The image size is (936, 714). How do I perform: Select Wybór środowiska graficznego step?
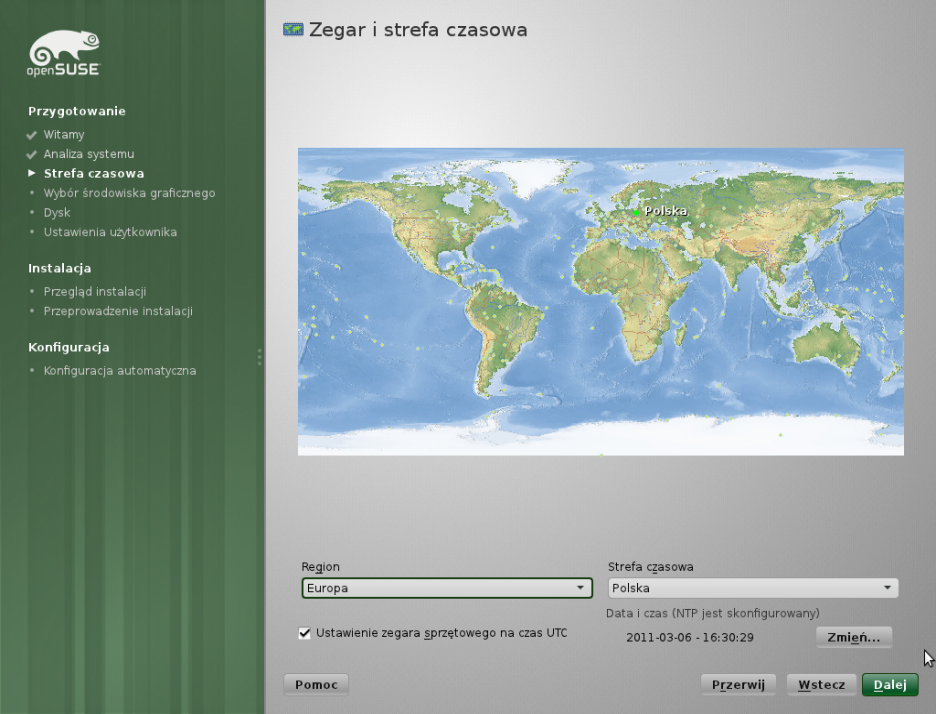[129, 193]
